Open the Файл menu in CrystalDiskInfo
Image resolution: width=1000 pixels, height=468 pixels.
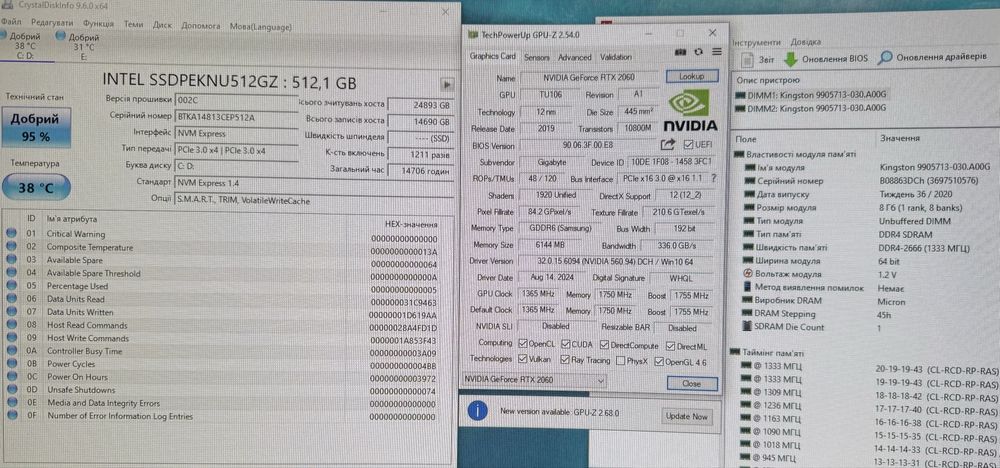point(11,23)
